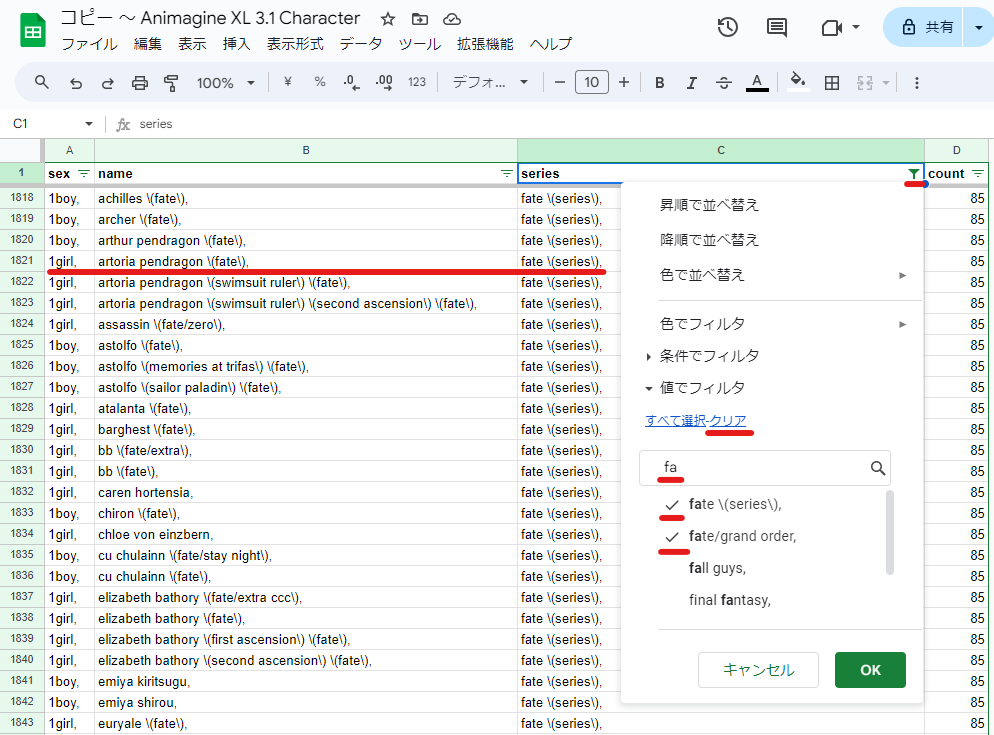Open the データ menu
Viewport: 994px width, 735px height.
(x=361, y=44)
